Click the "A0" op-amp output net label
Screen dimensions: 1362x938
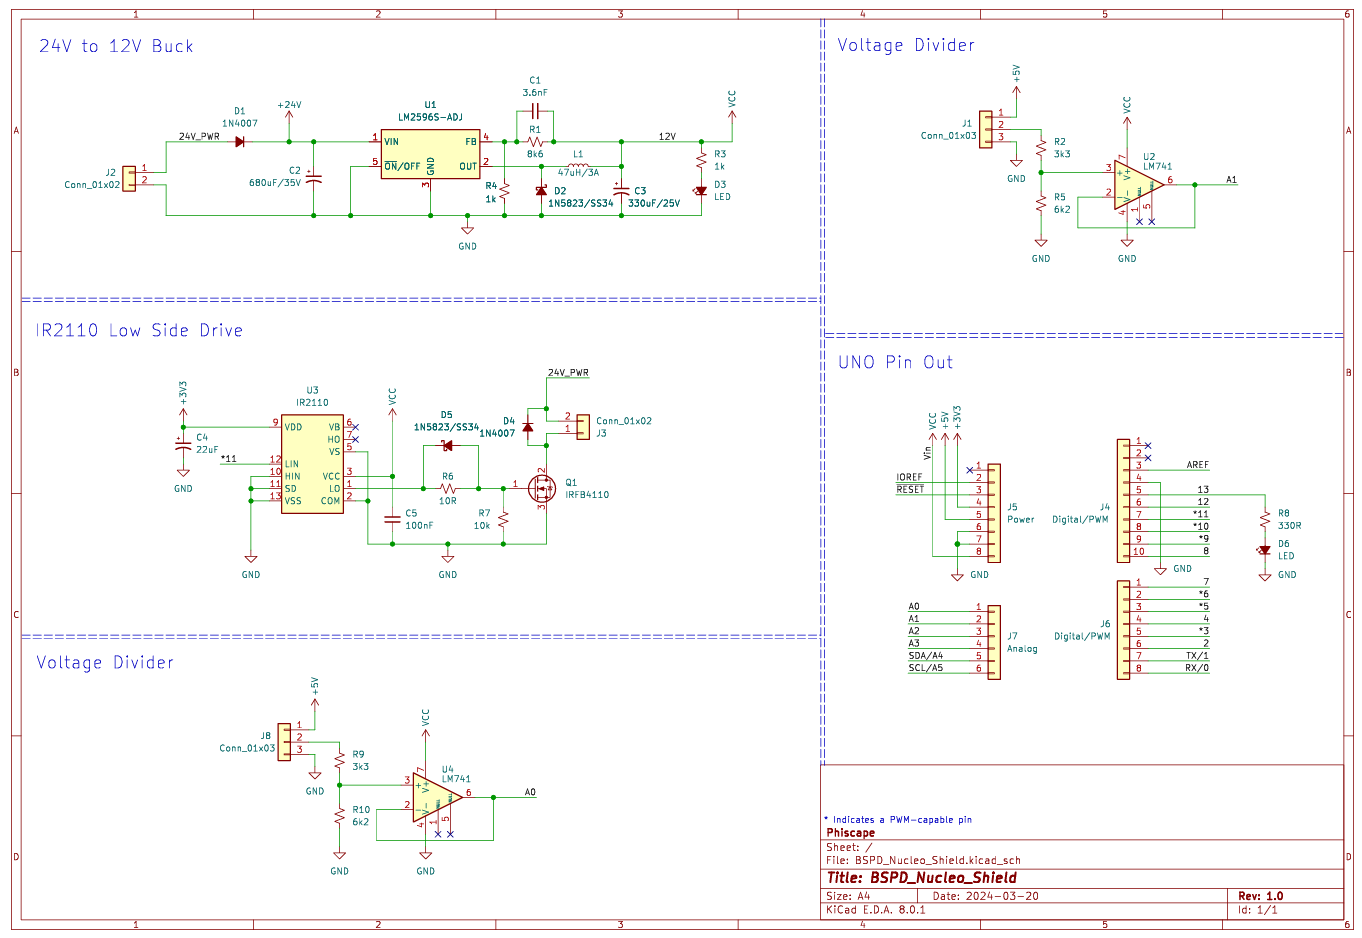[530, 792]
